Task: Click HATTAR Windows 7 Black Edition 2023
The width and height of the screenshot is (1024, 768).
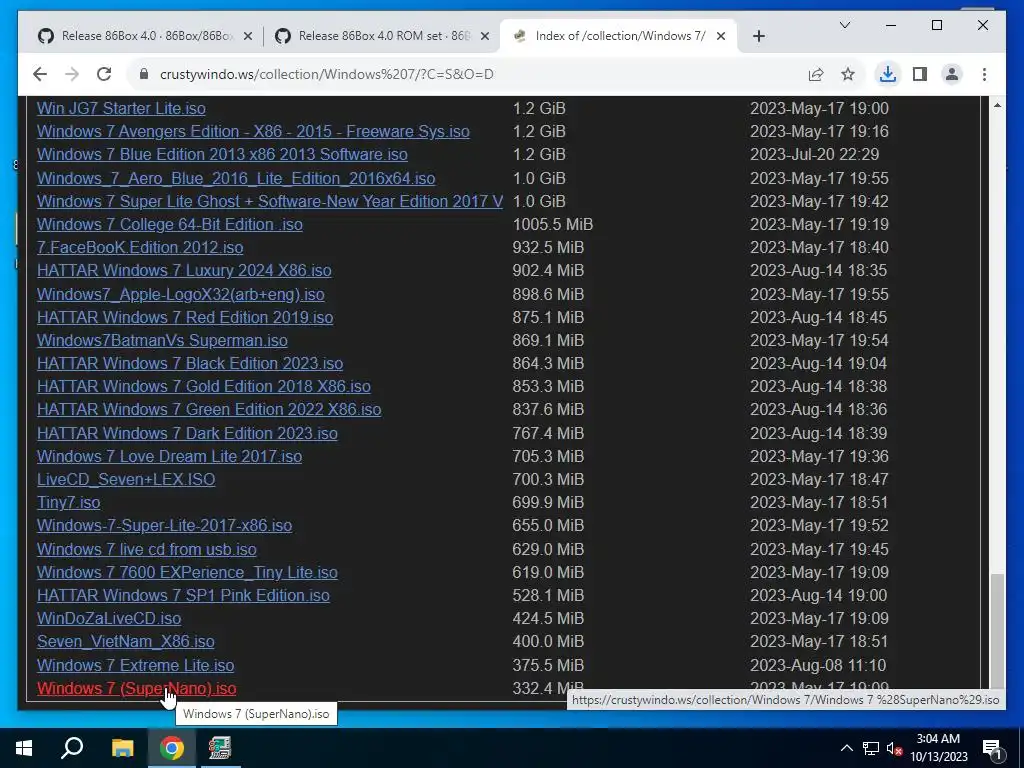Action: (190, 363)
